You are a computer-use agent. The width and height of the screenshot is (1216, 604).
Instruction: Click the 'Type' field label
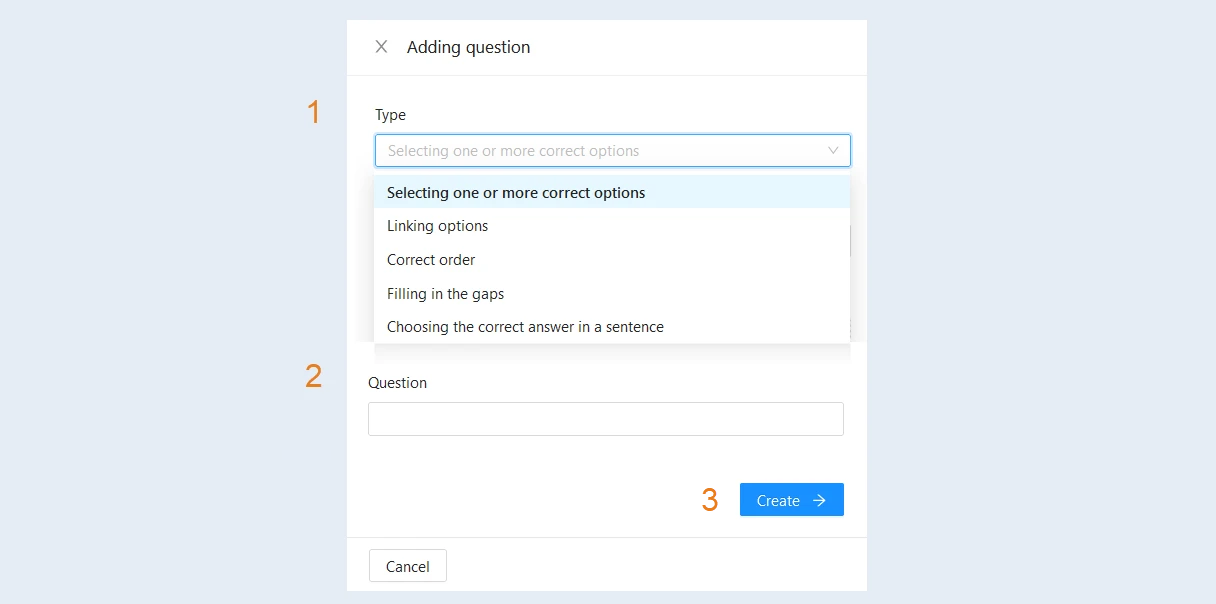[391, 115]
